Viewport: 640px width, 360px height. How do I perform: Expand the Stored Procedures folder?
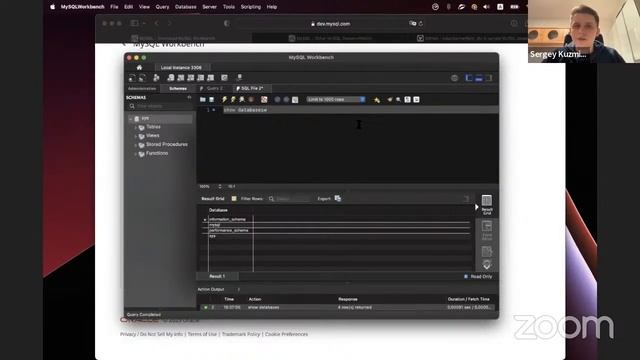pyautogui.click(x=136, y=145)
